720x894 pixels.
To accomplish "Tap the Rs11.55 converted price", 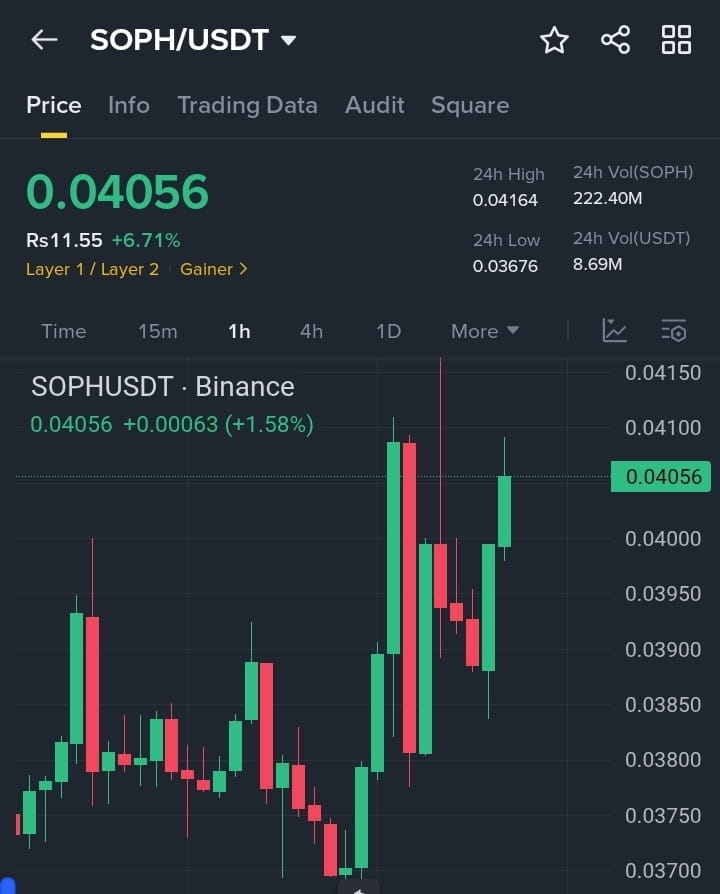I will [64, 240].
